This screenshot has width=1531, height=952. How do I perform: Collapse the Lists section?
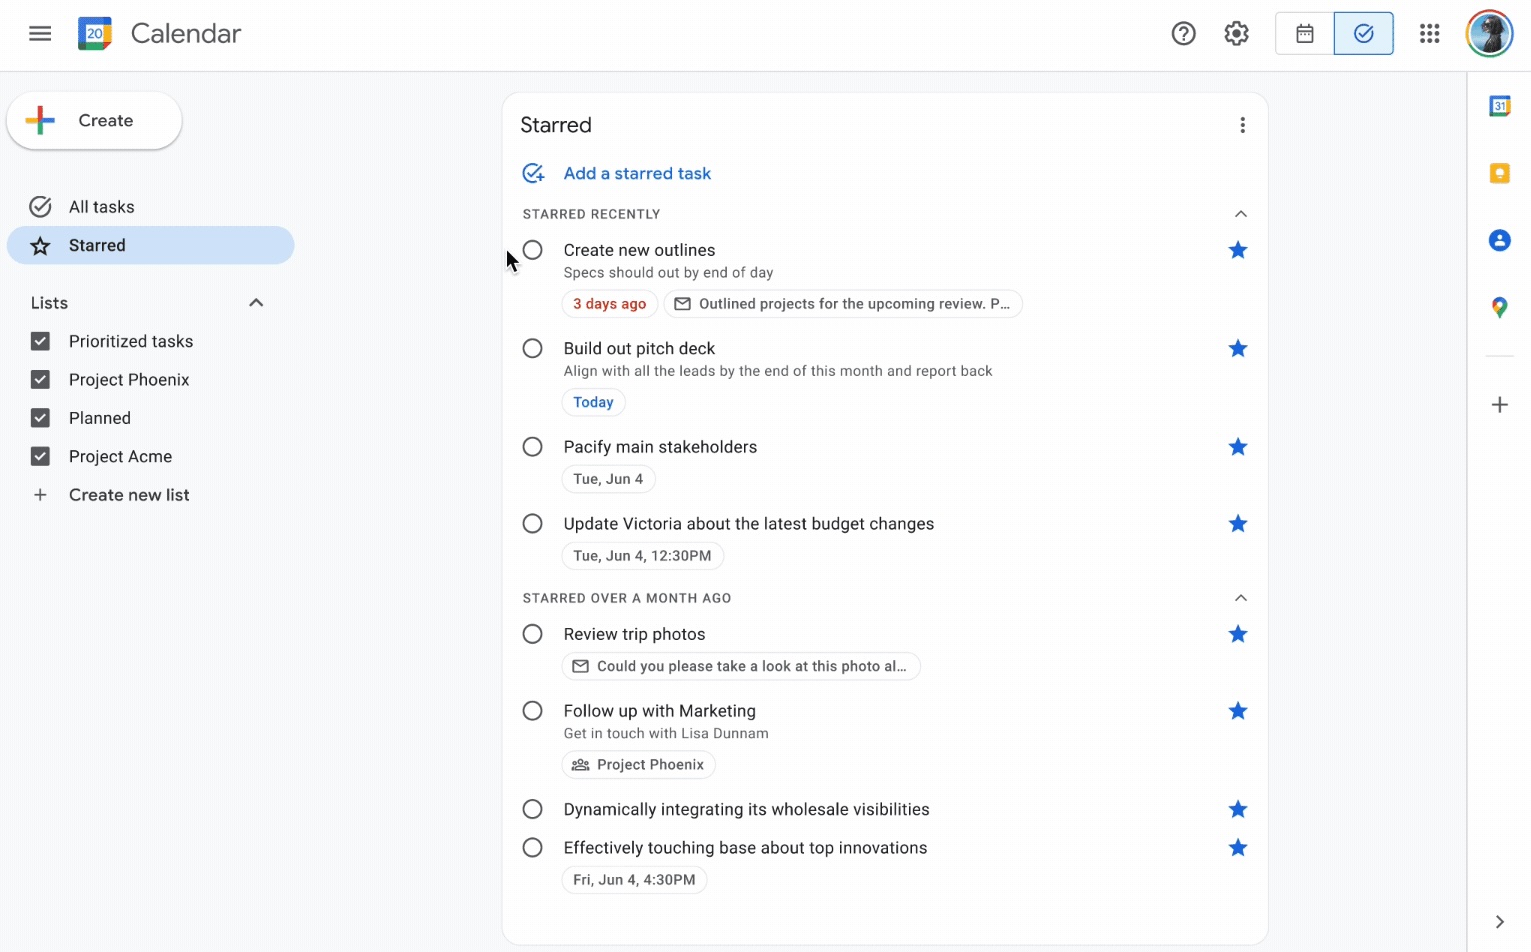coord(256,302)
